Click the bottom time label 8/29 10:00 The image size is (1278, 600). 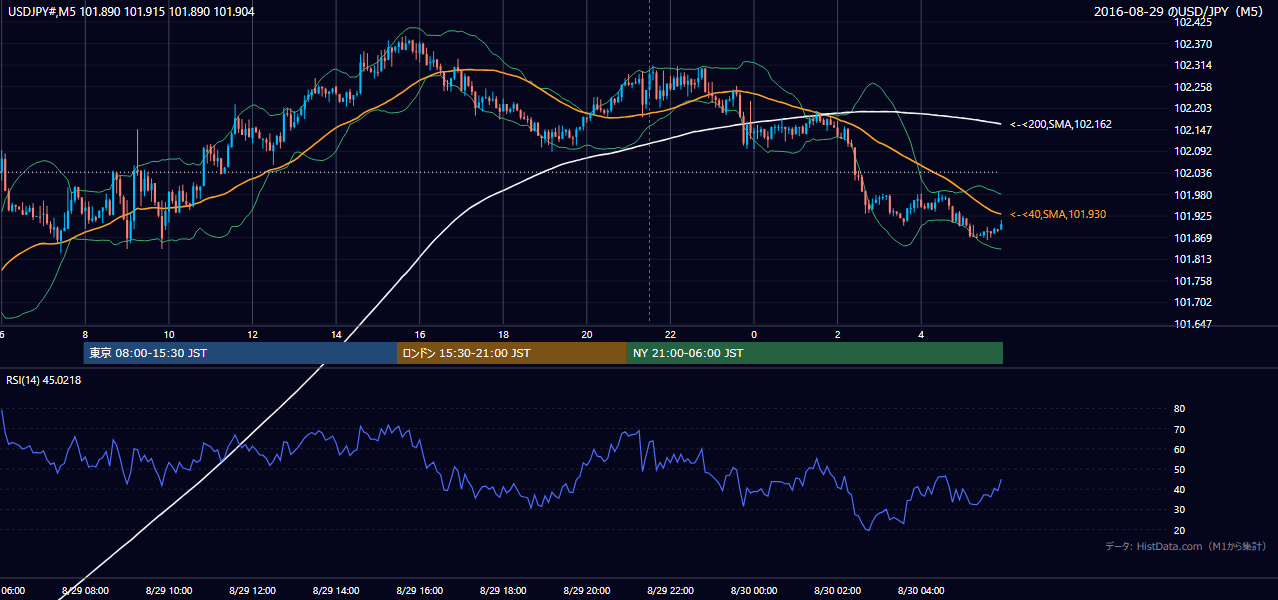[168, 590]
